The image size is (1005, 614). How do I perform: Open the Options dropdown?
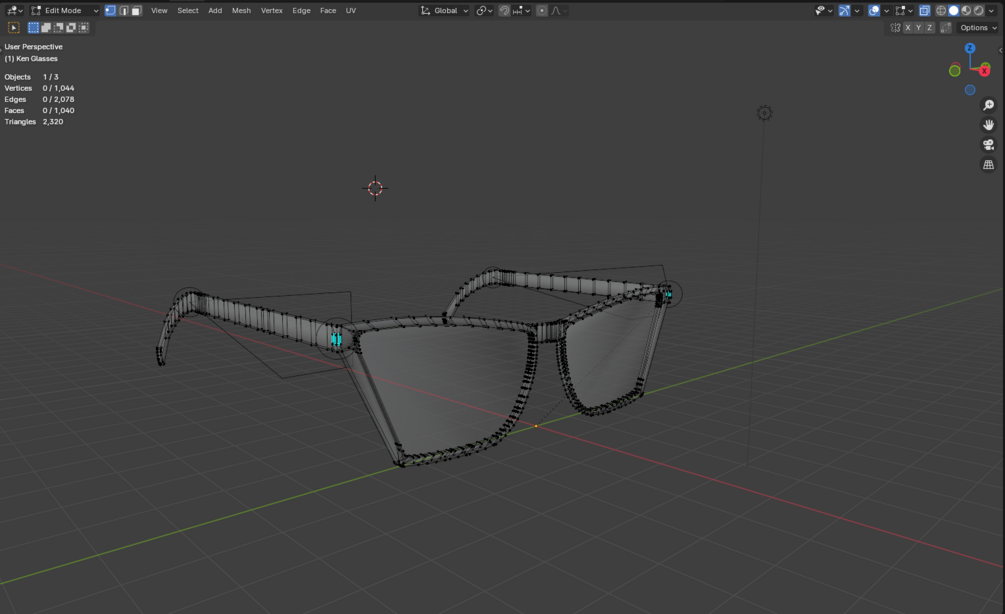(978, 28)
